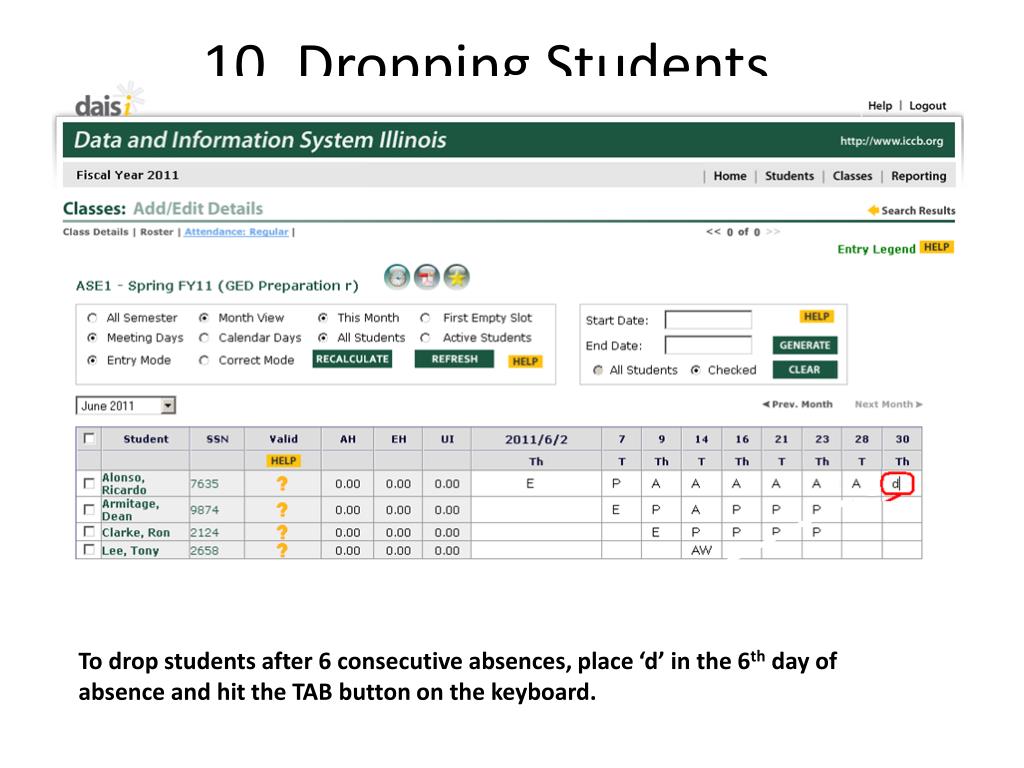Image resolution: width=1024 pixels, height=768 pixels.
Task: Open the Classes menu
Action: [x=852, y=176]
